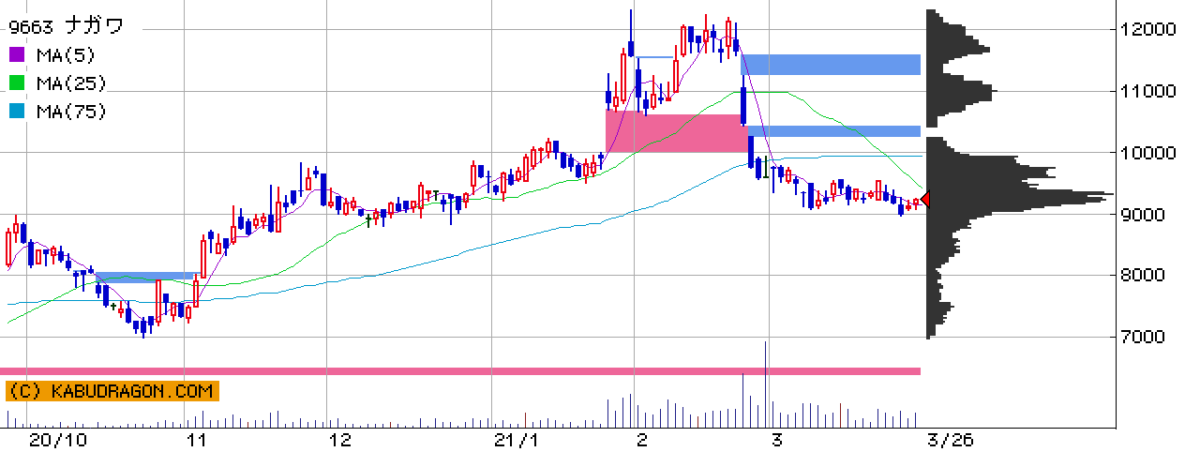Select the MA(5) legend label
1200x452 pixels.
click(65, 55)
